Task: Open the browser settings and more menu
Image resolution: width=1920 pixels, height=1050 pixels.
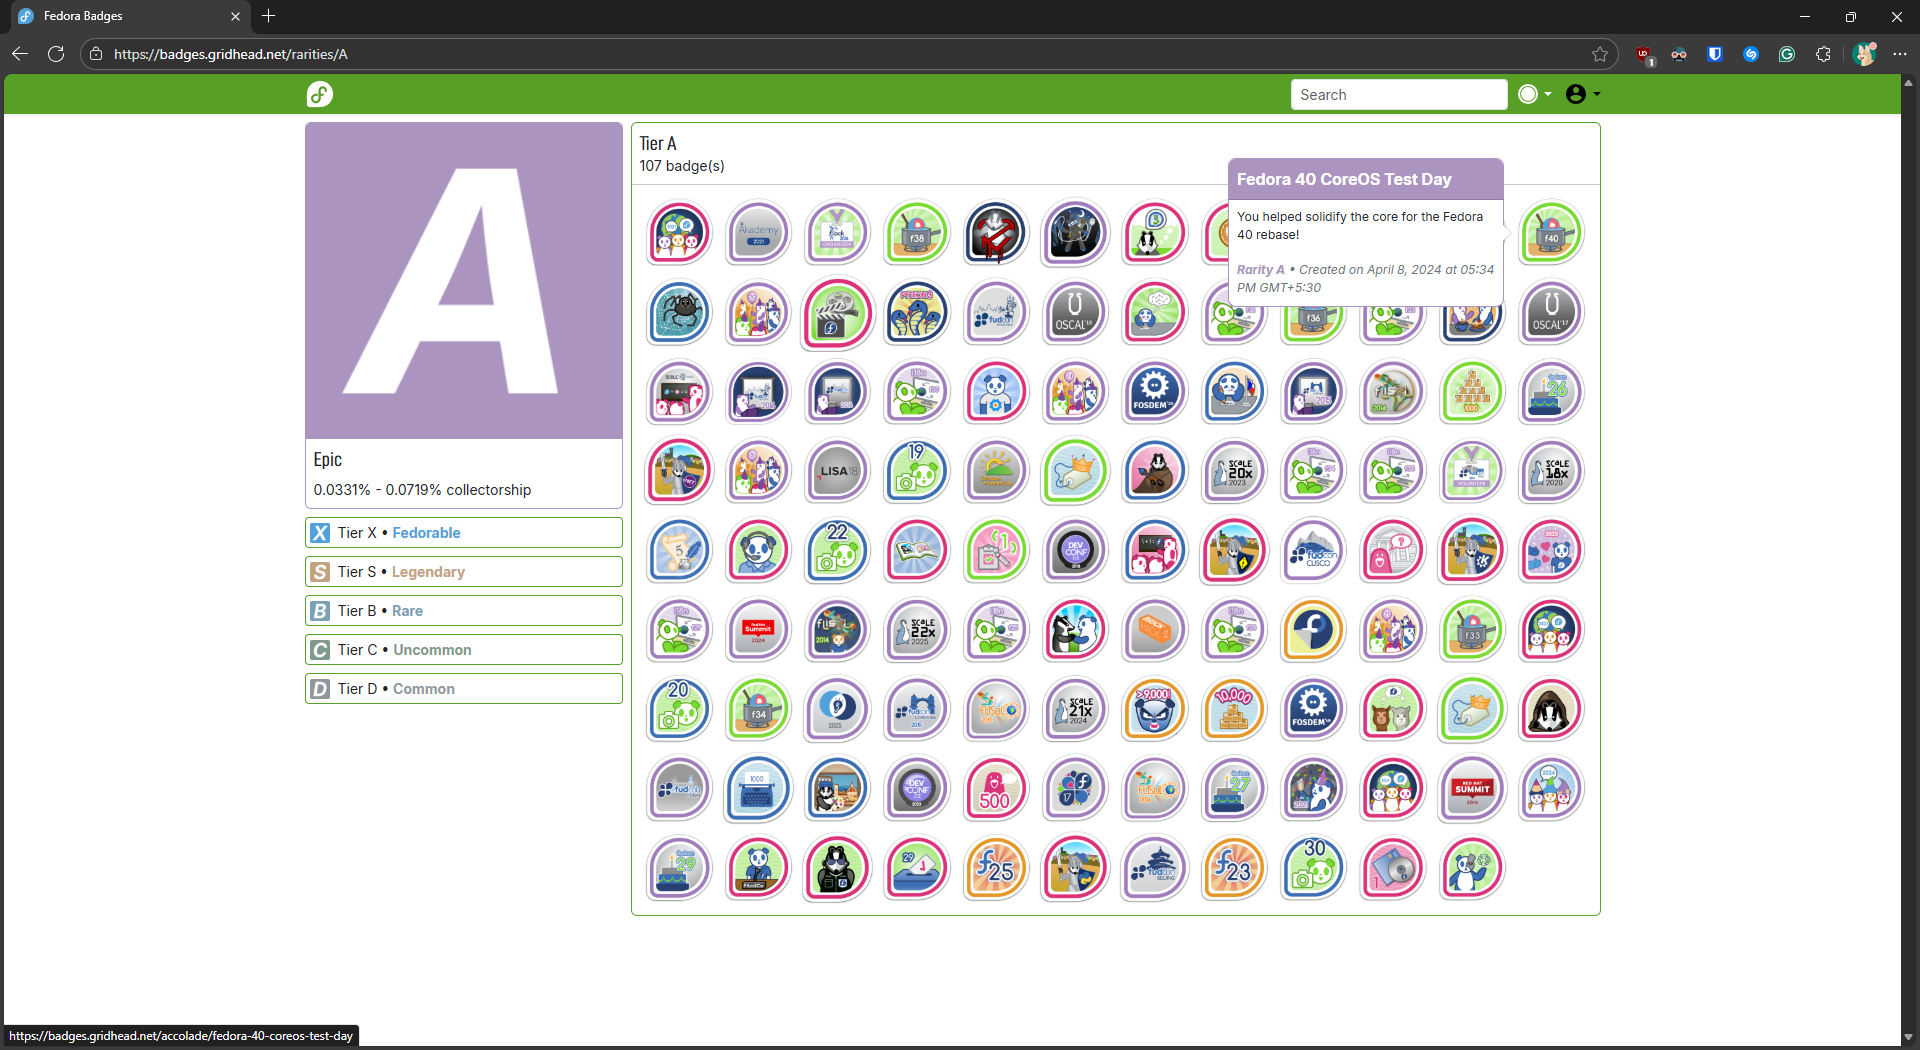Action: [1900, 54]
